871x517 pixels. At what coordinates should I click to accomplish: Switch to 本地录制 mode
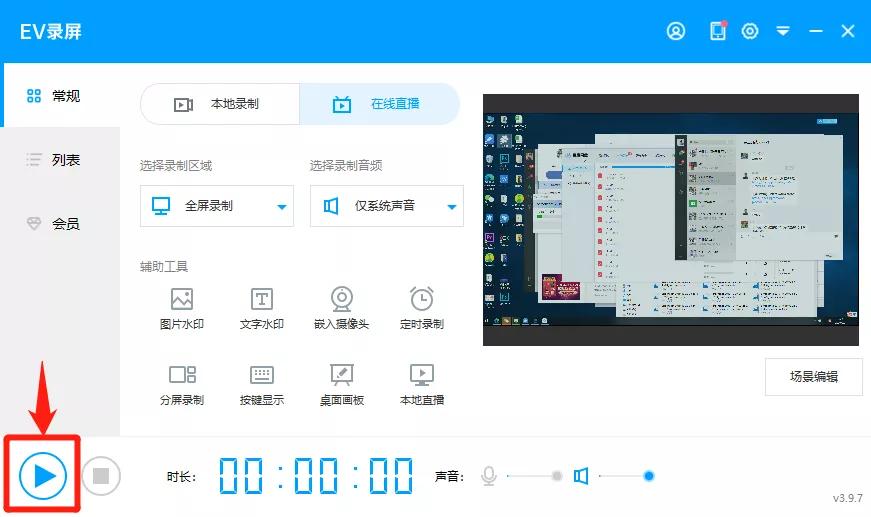click(220, 104)
